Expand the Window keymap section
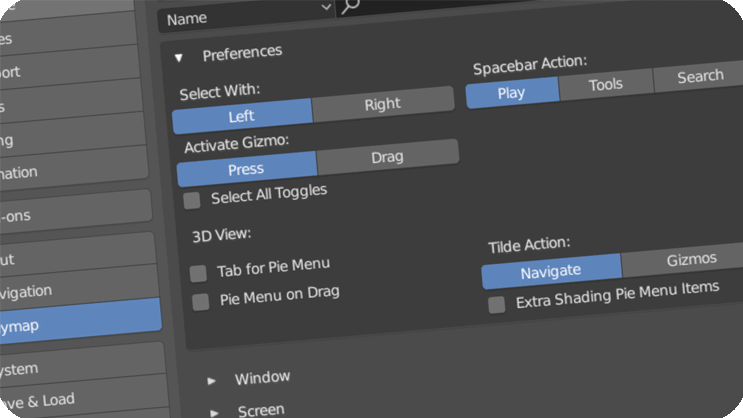 [x=212, y=381]
